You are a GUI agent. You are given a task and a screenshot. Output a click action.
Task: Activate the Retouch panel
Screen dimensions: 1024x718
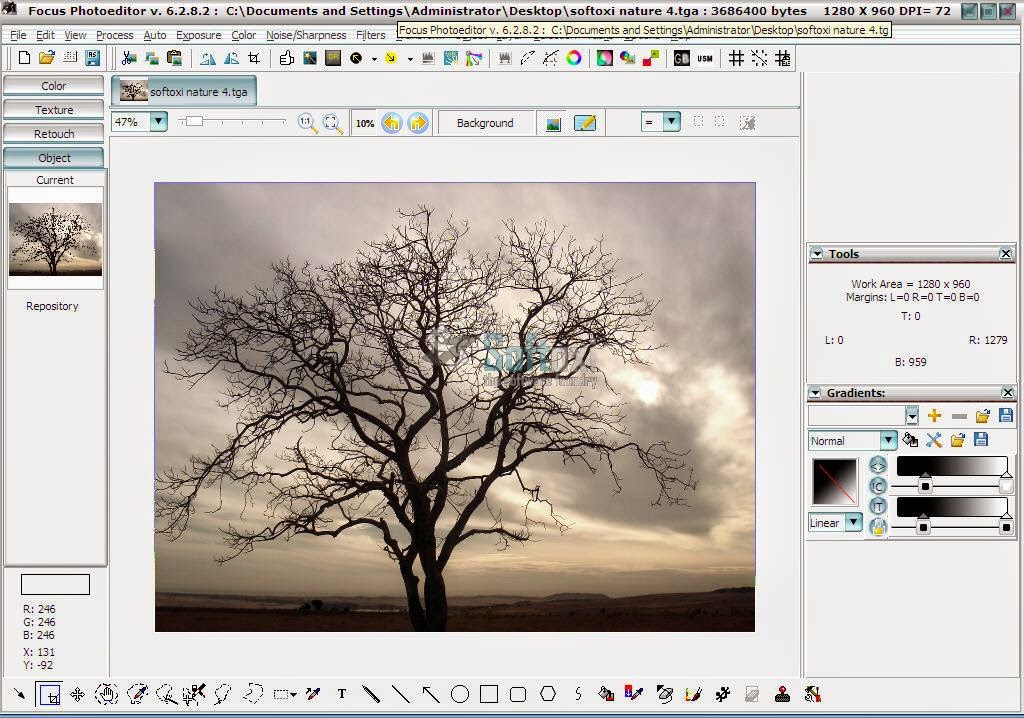pyautogui.click(x=53, y=133)
